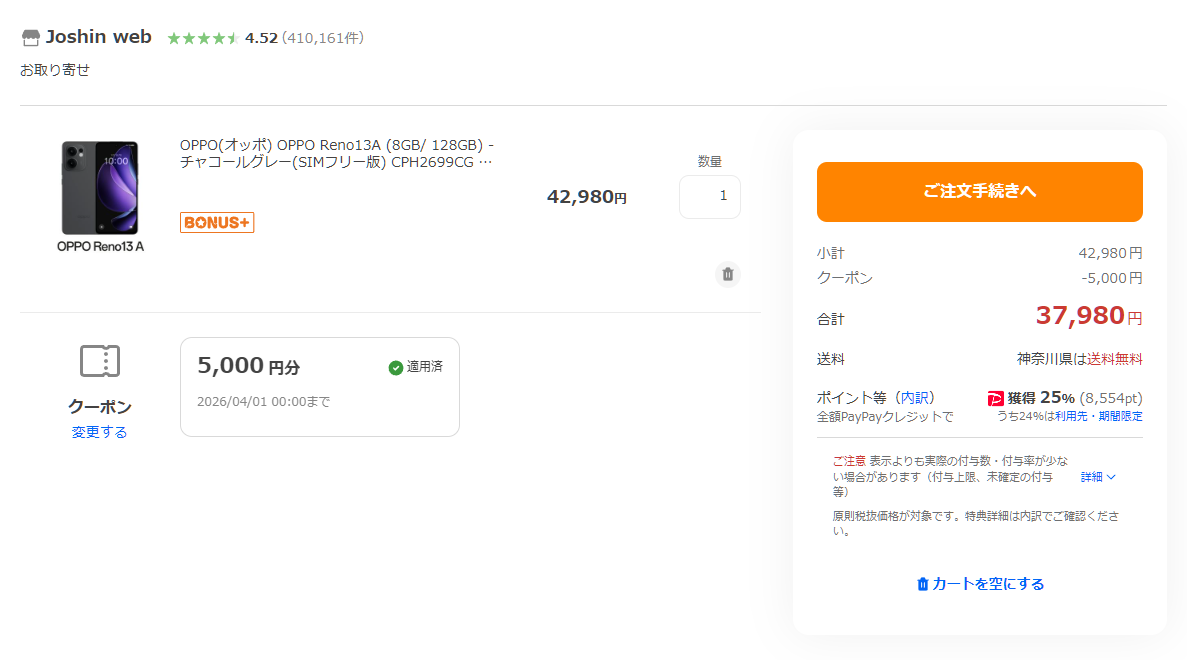Click the OPPO Reno13 A product thumbnail
The height and width of the screenshot is (660, 1187).
pos(100,196)
